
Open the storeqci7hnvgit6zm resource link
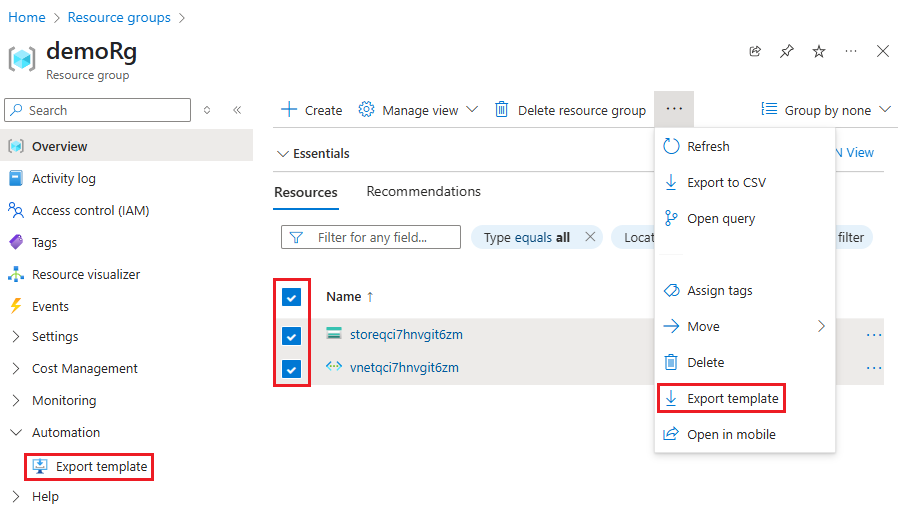pyautogui.click(x=406, y=334)
